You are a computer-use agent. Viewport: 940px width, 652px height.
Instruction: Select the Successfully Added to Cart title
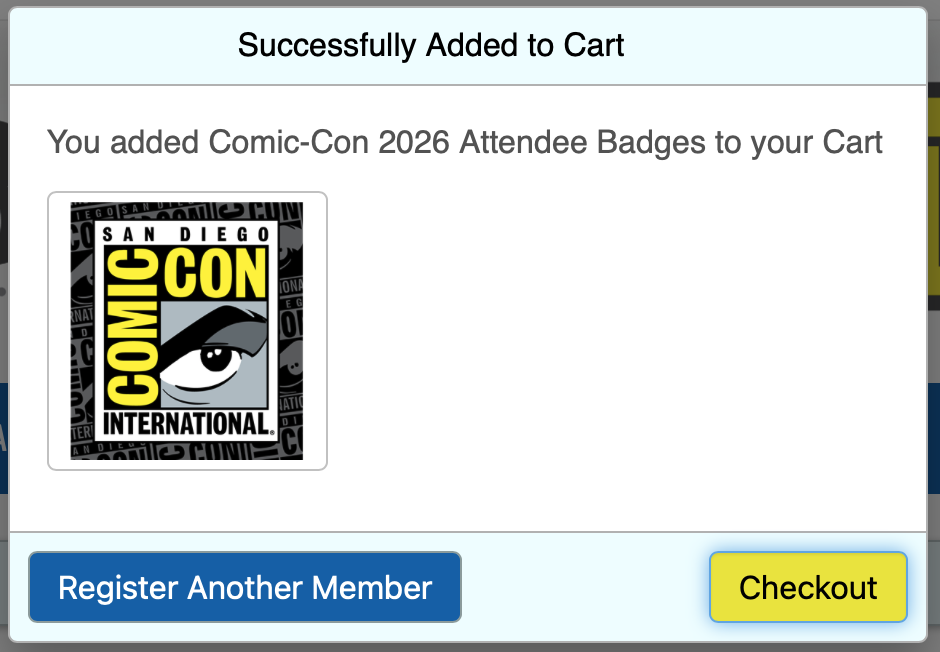pos(431,45)
